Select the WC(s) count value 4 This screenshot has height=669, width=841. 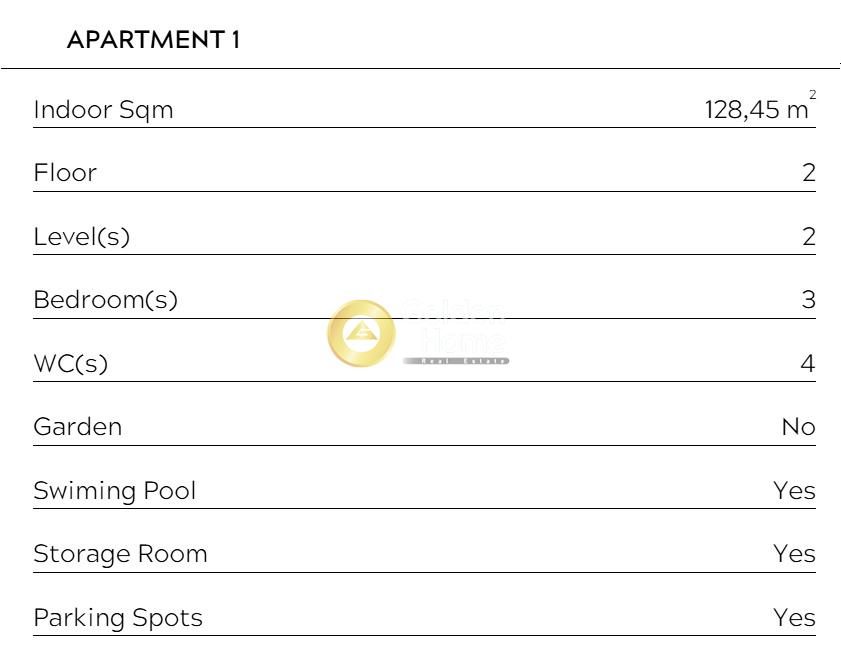tap(808, 364)
